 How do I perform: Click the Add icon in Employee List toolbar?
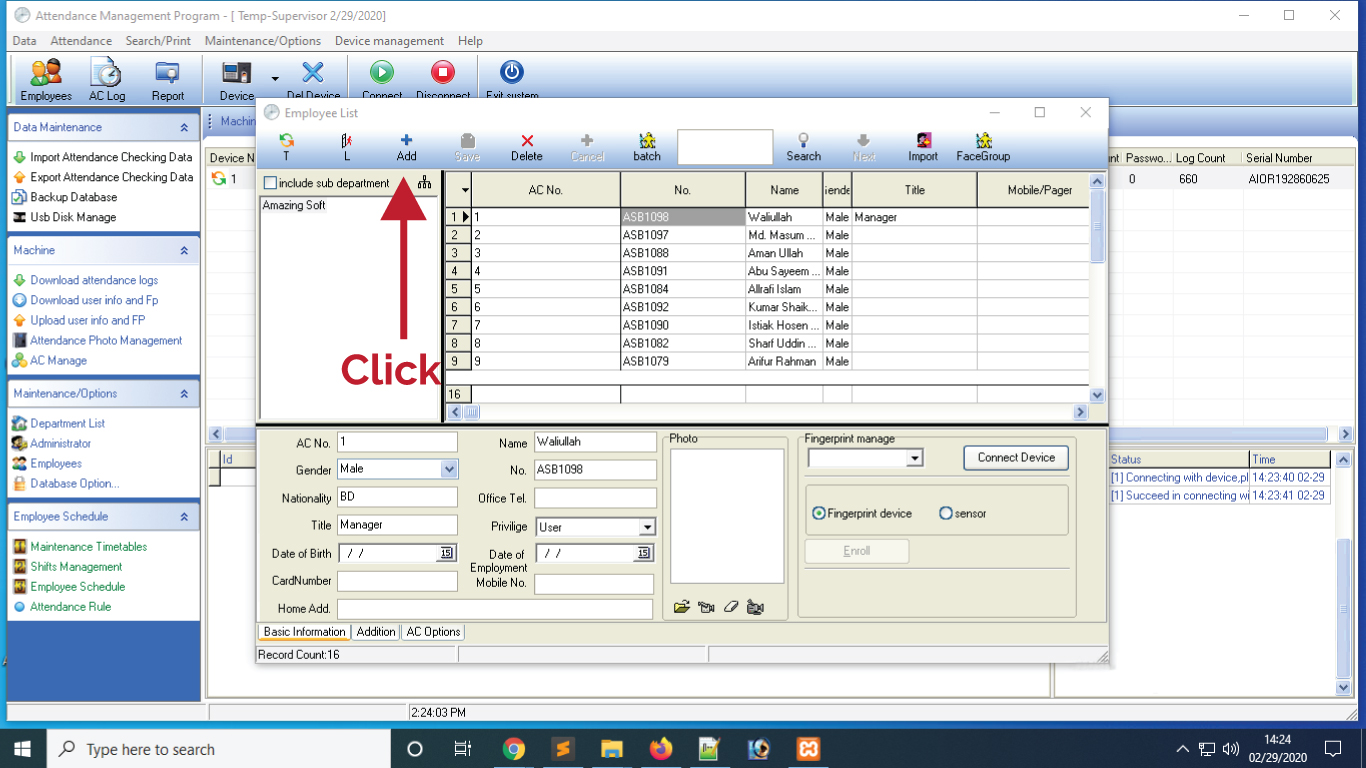coord(406,141)
